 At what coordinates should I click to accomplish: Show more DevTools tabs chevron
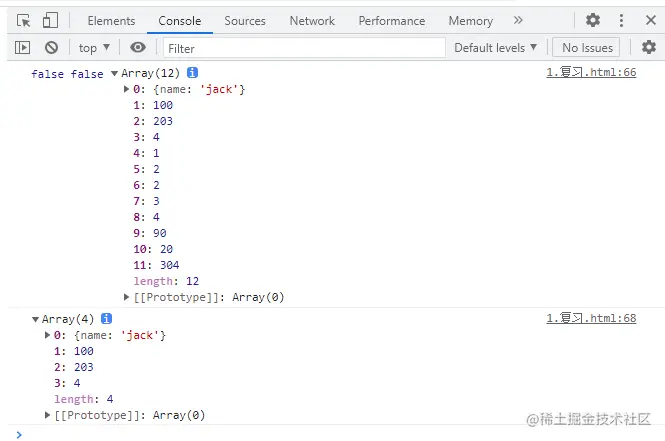point(518,20)
